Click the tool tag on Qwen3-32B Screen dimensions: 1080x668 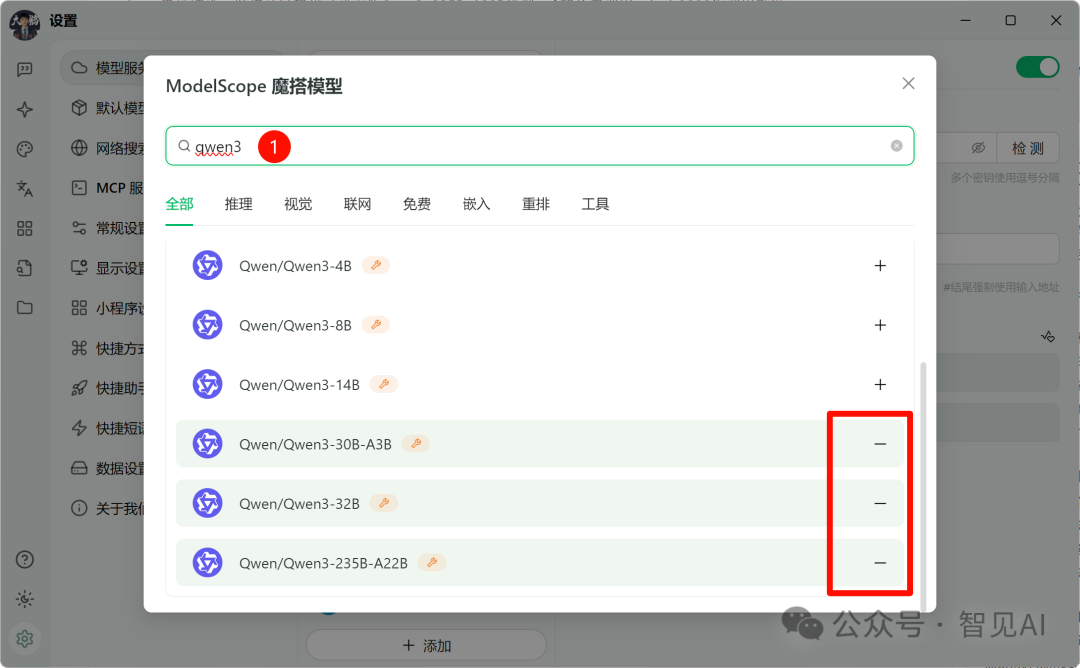(384, 503)
